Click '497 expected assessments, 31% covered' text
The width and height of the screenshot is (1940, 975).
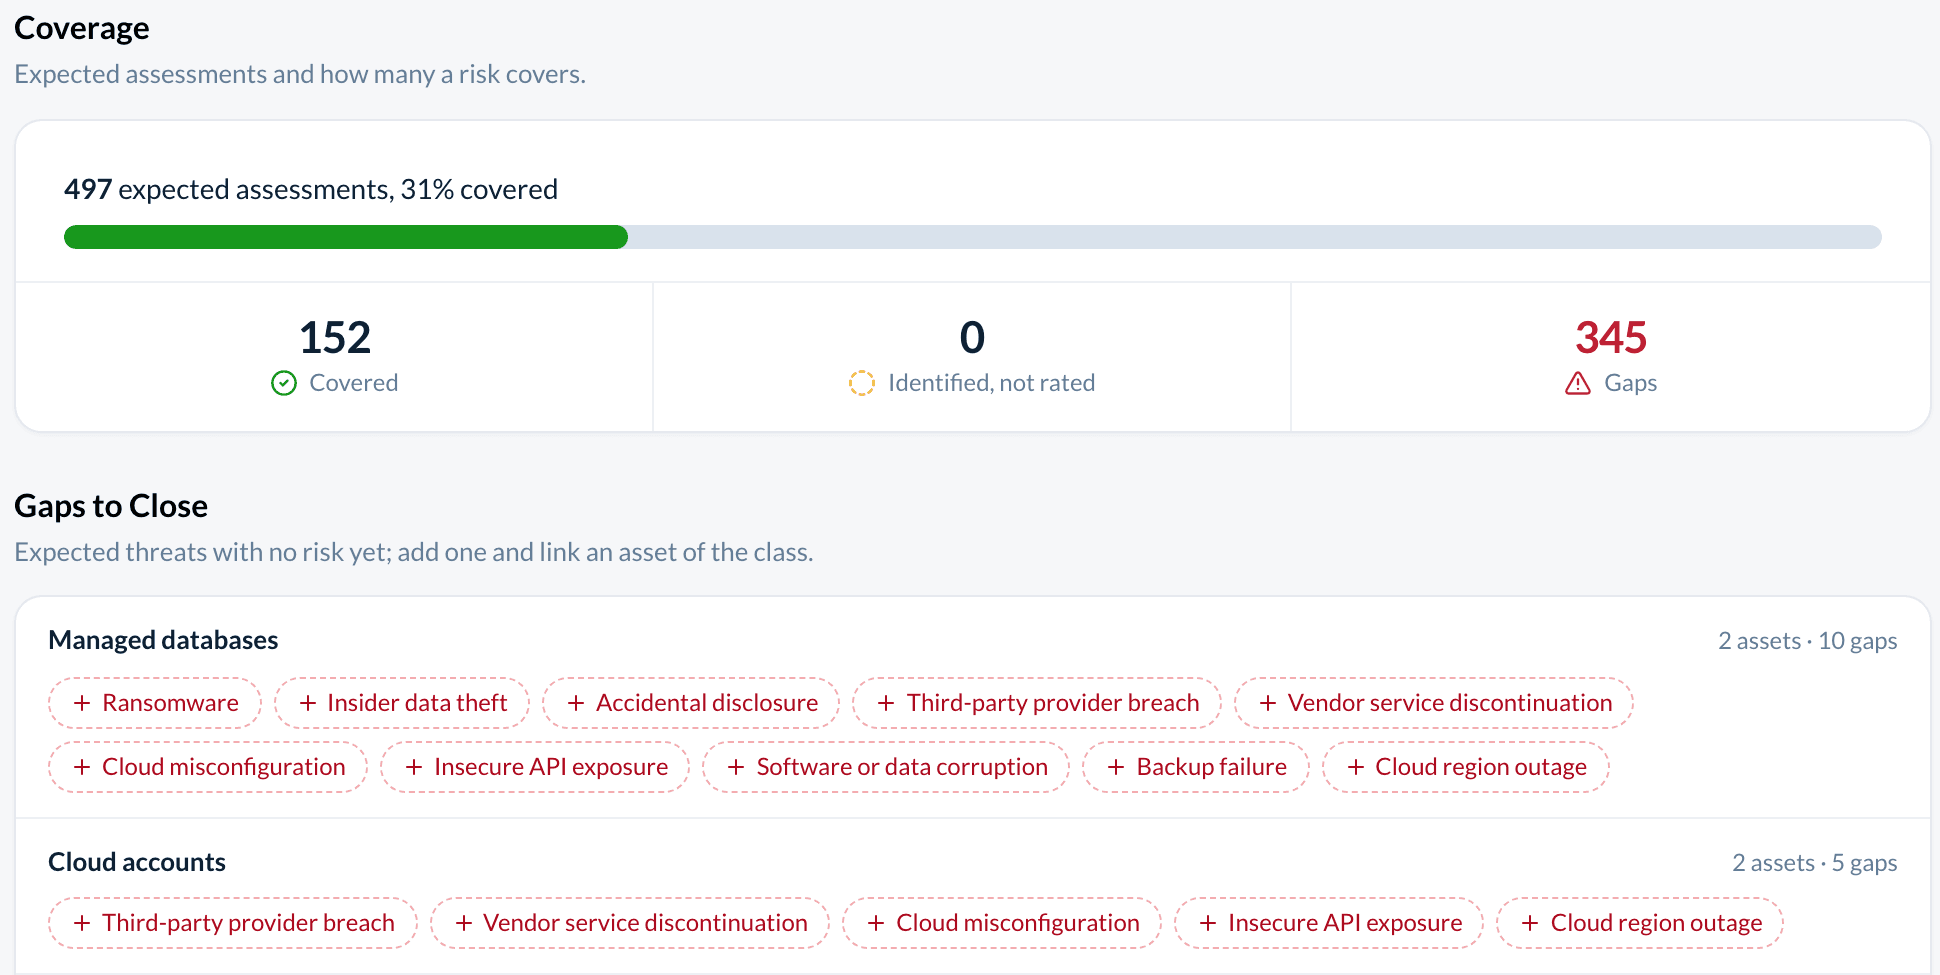[x=311, y=189]
